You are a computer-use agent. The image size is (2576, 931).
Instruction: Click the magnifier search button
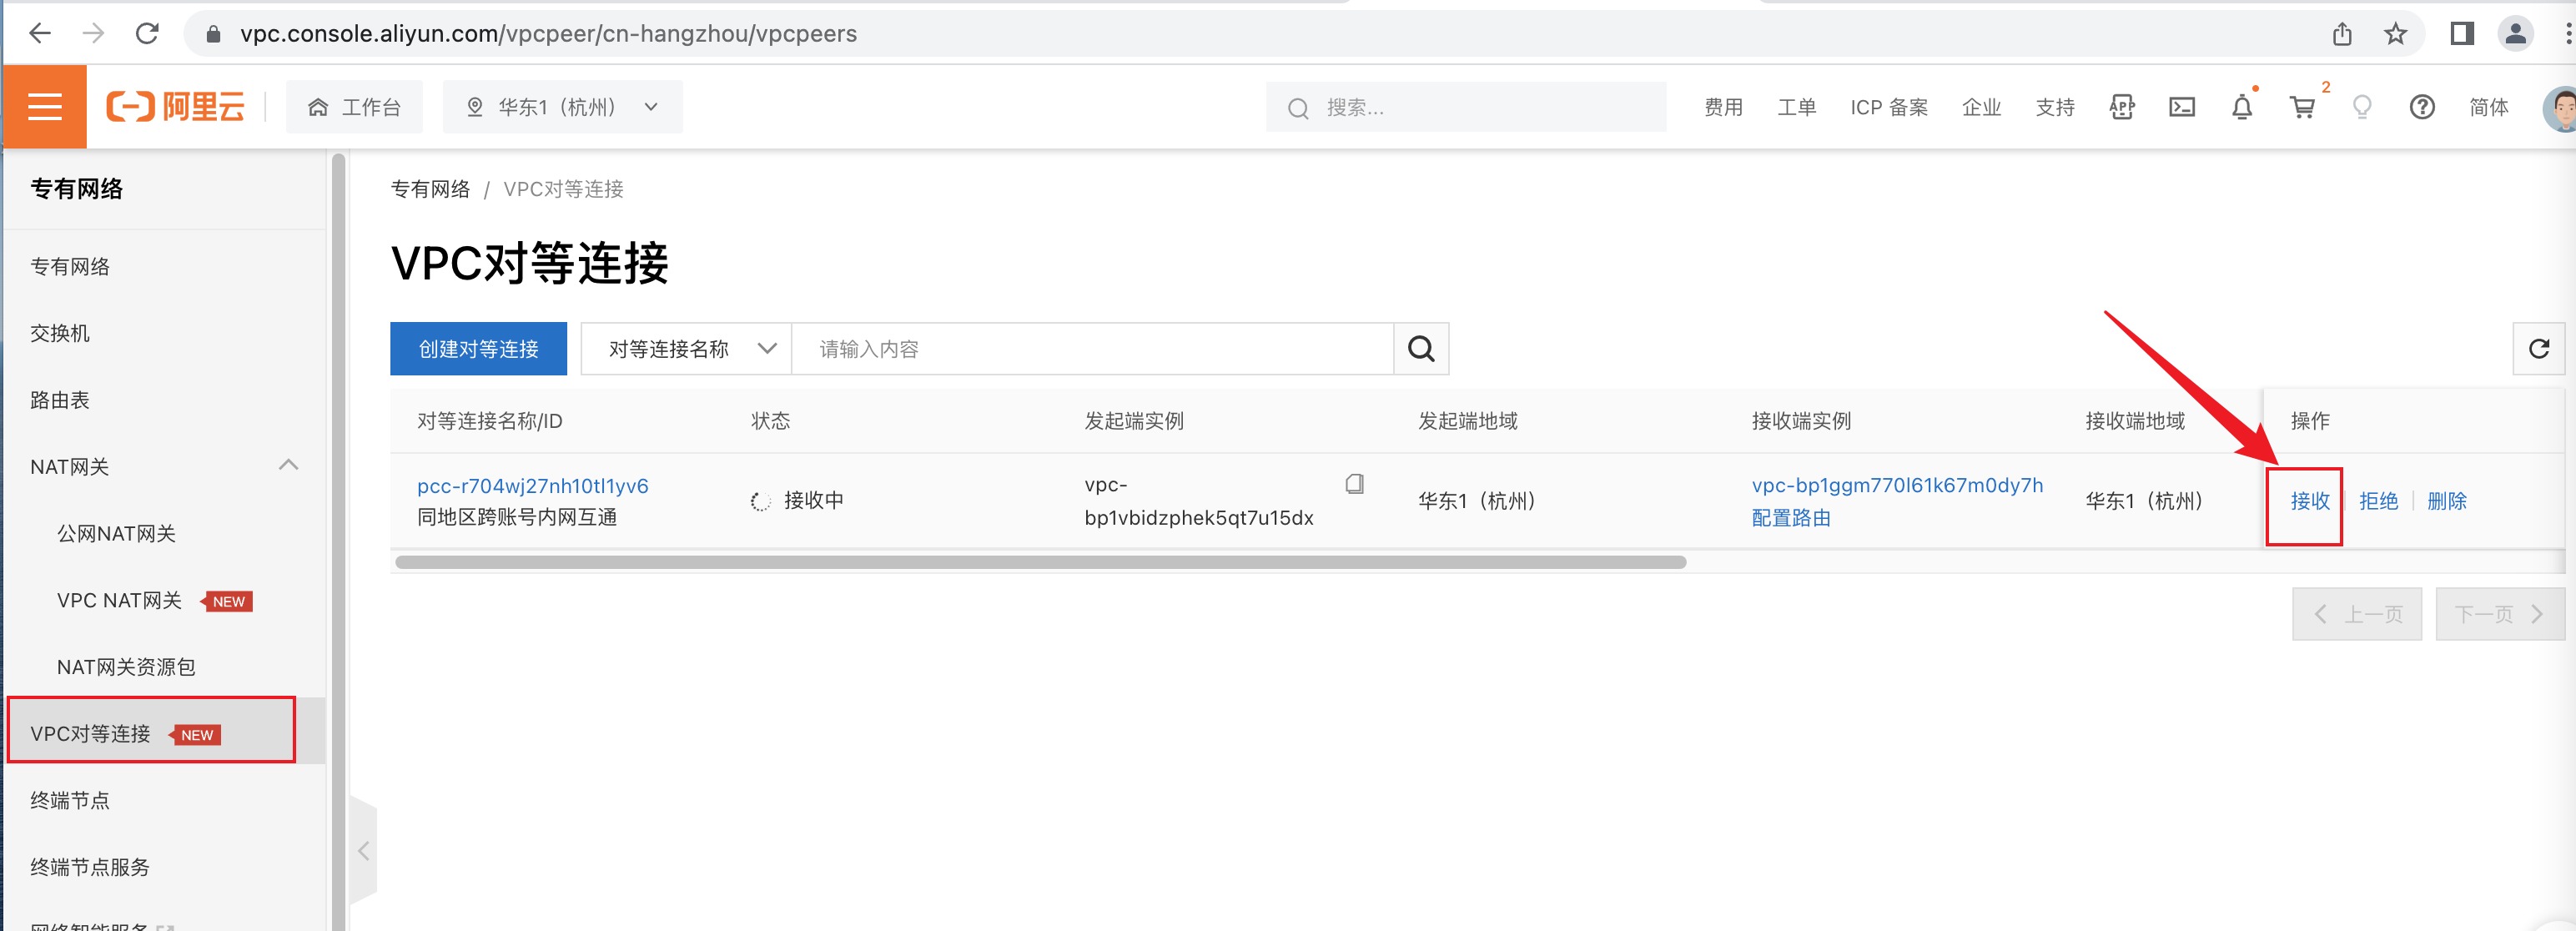point(1421,349)
